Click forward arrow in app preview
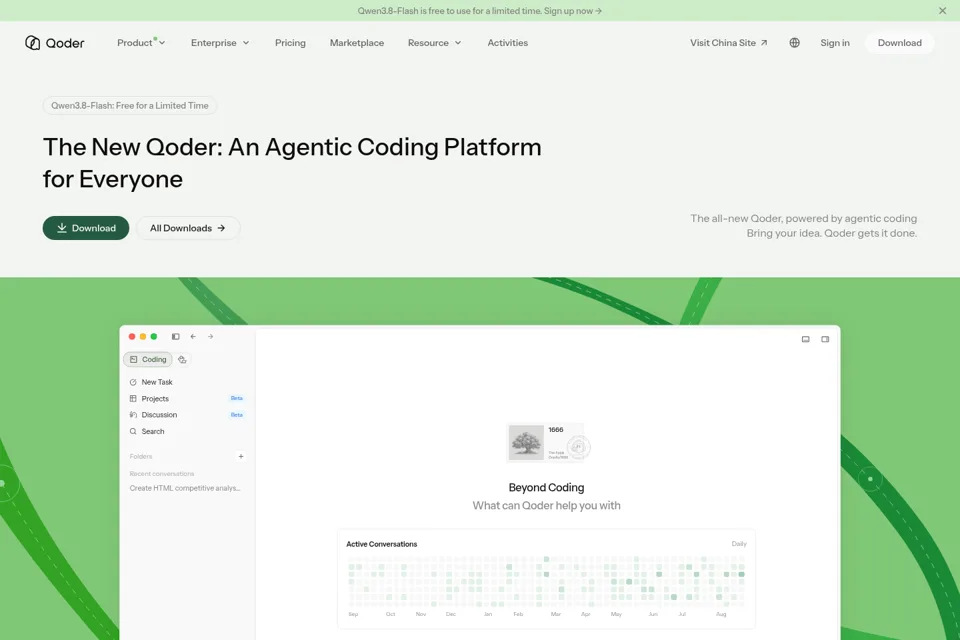Image resolution: width=960 pixels, height=640 pixels. click(x=210, y=336)
